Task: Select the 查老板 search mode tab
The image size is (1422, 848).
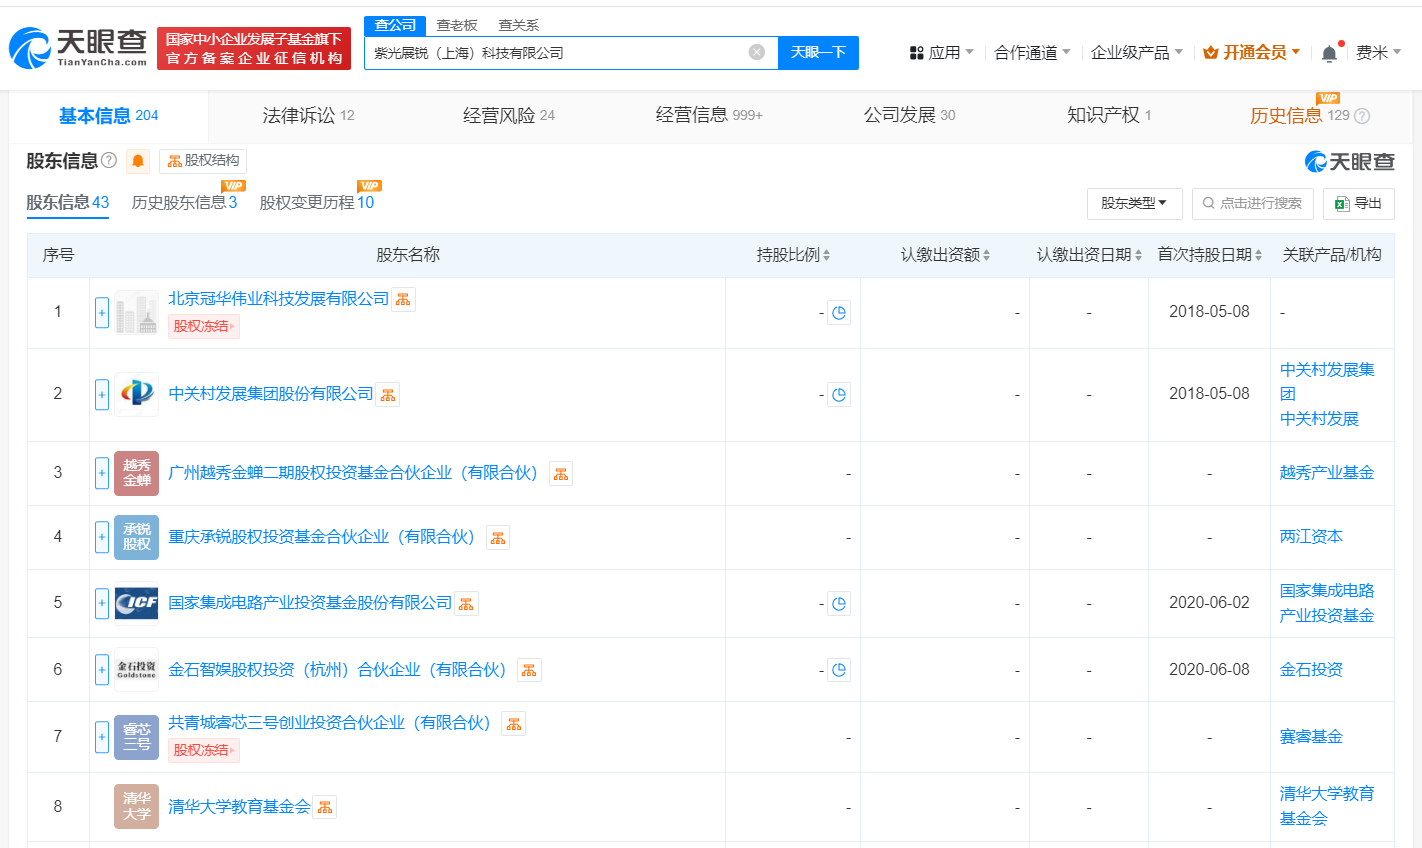Action: click(x=457, y=25)
